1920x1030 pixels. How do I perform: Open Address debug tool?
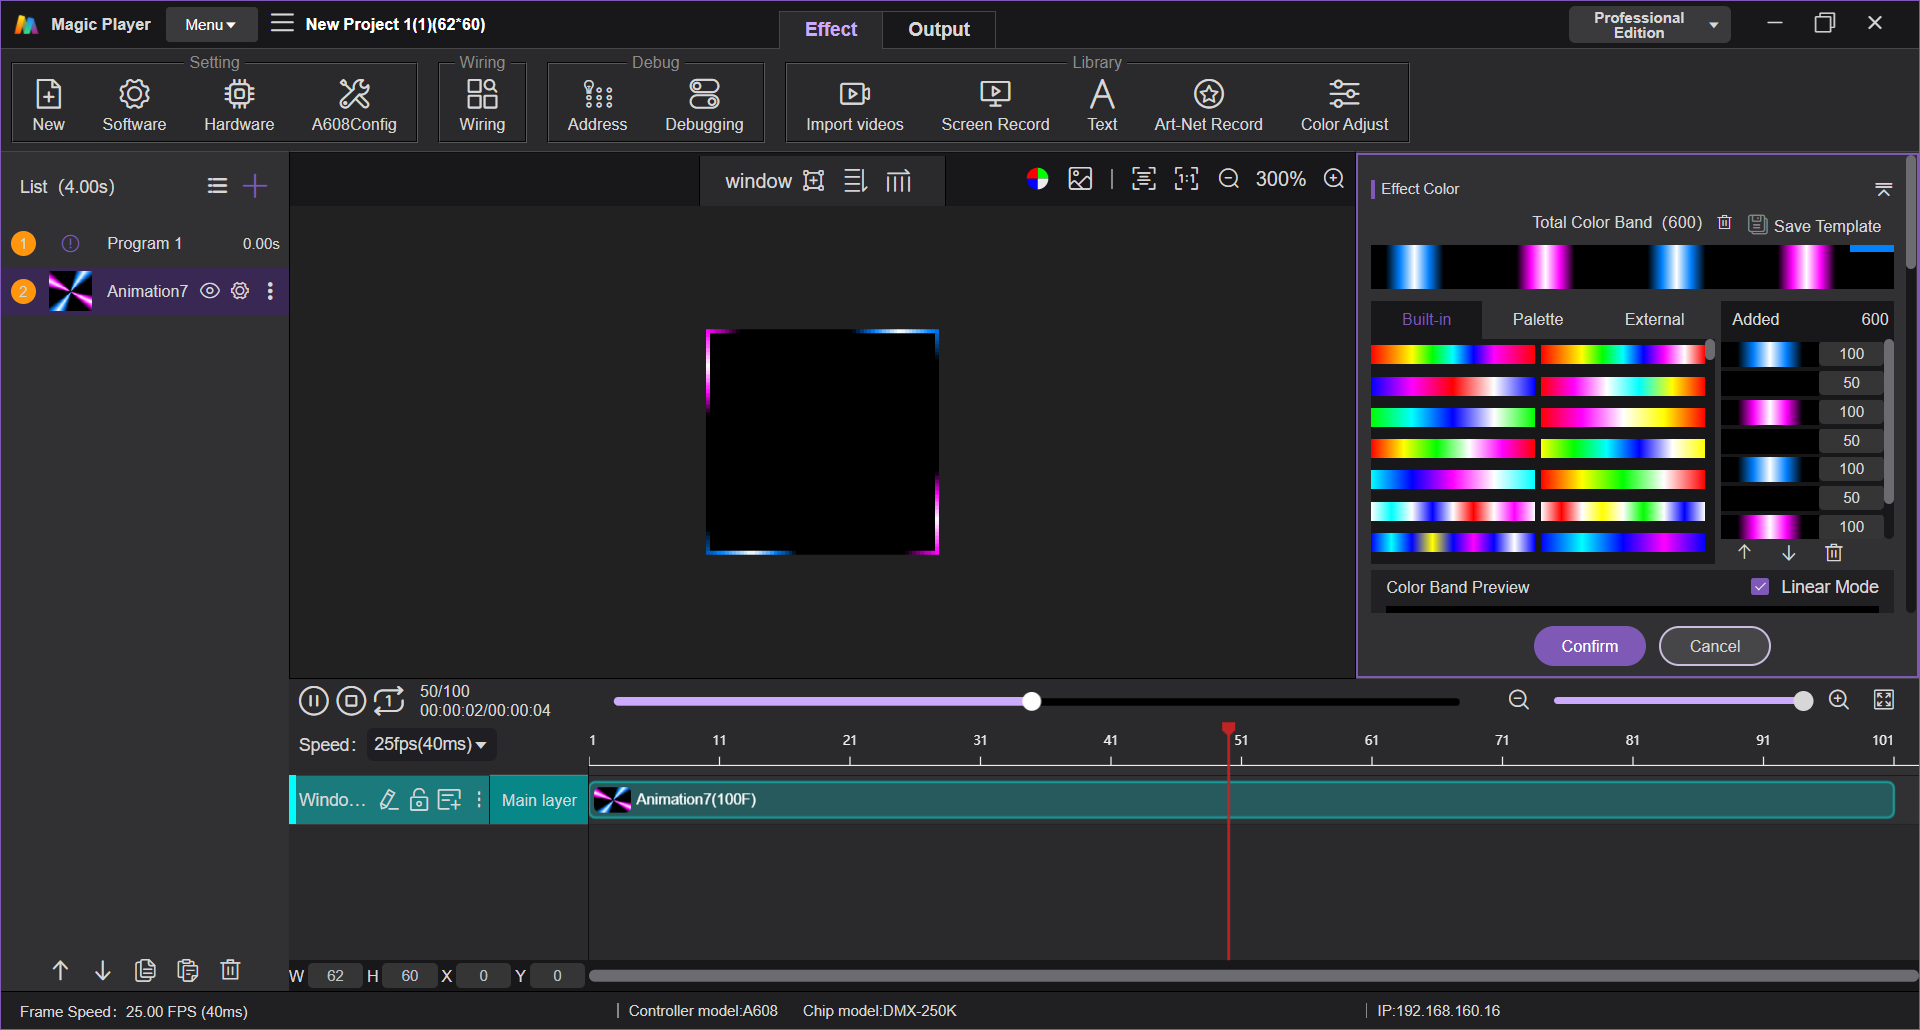pos(597,104)
